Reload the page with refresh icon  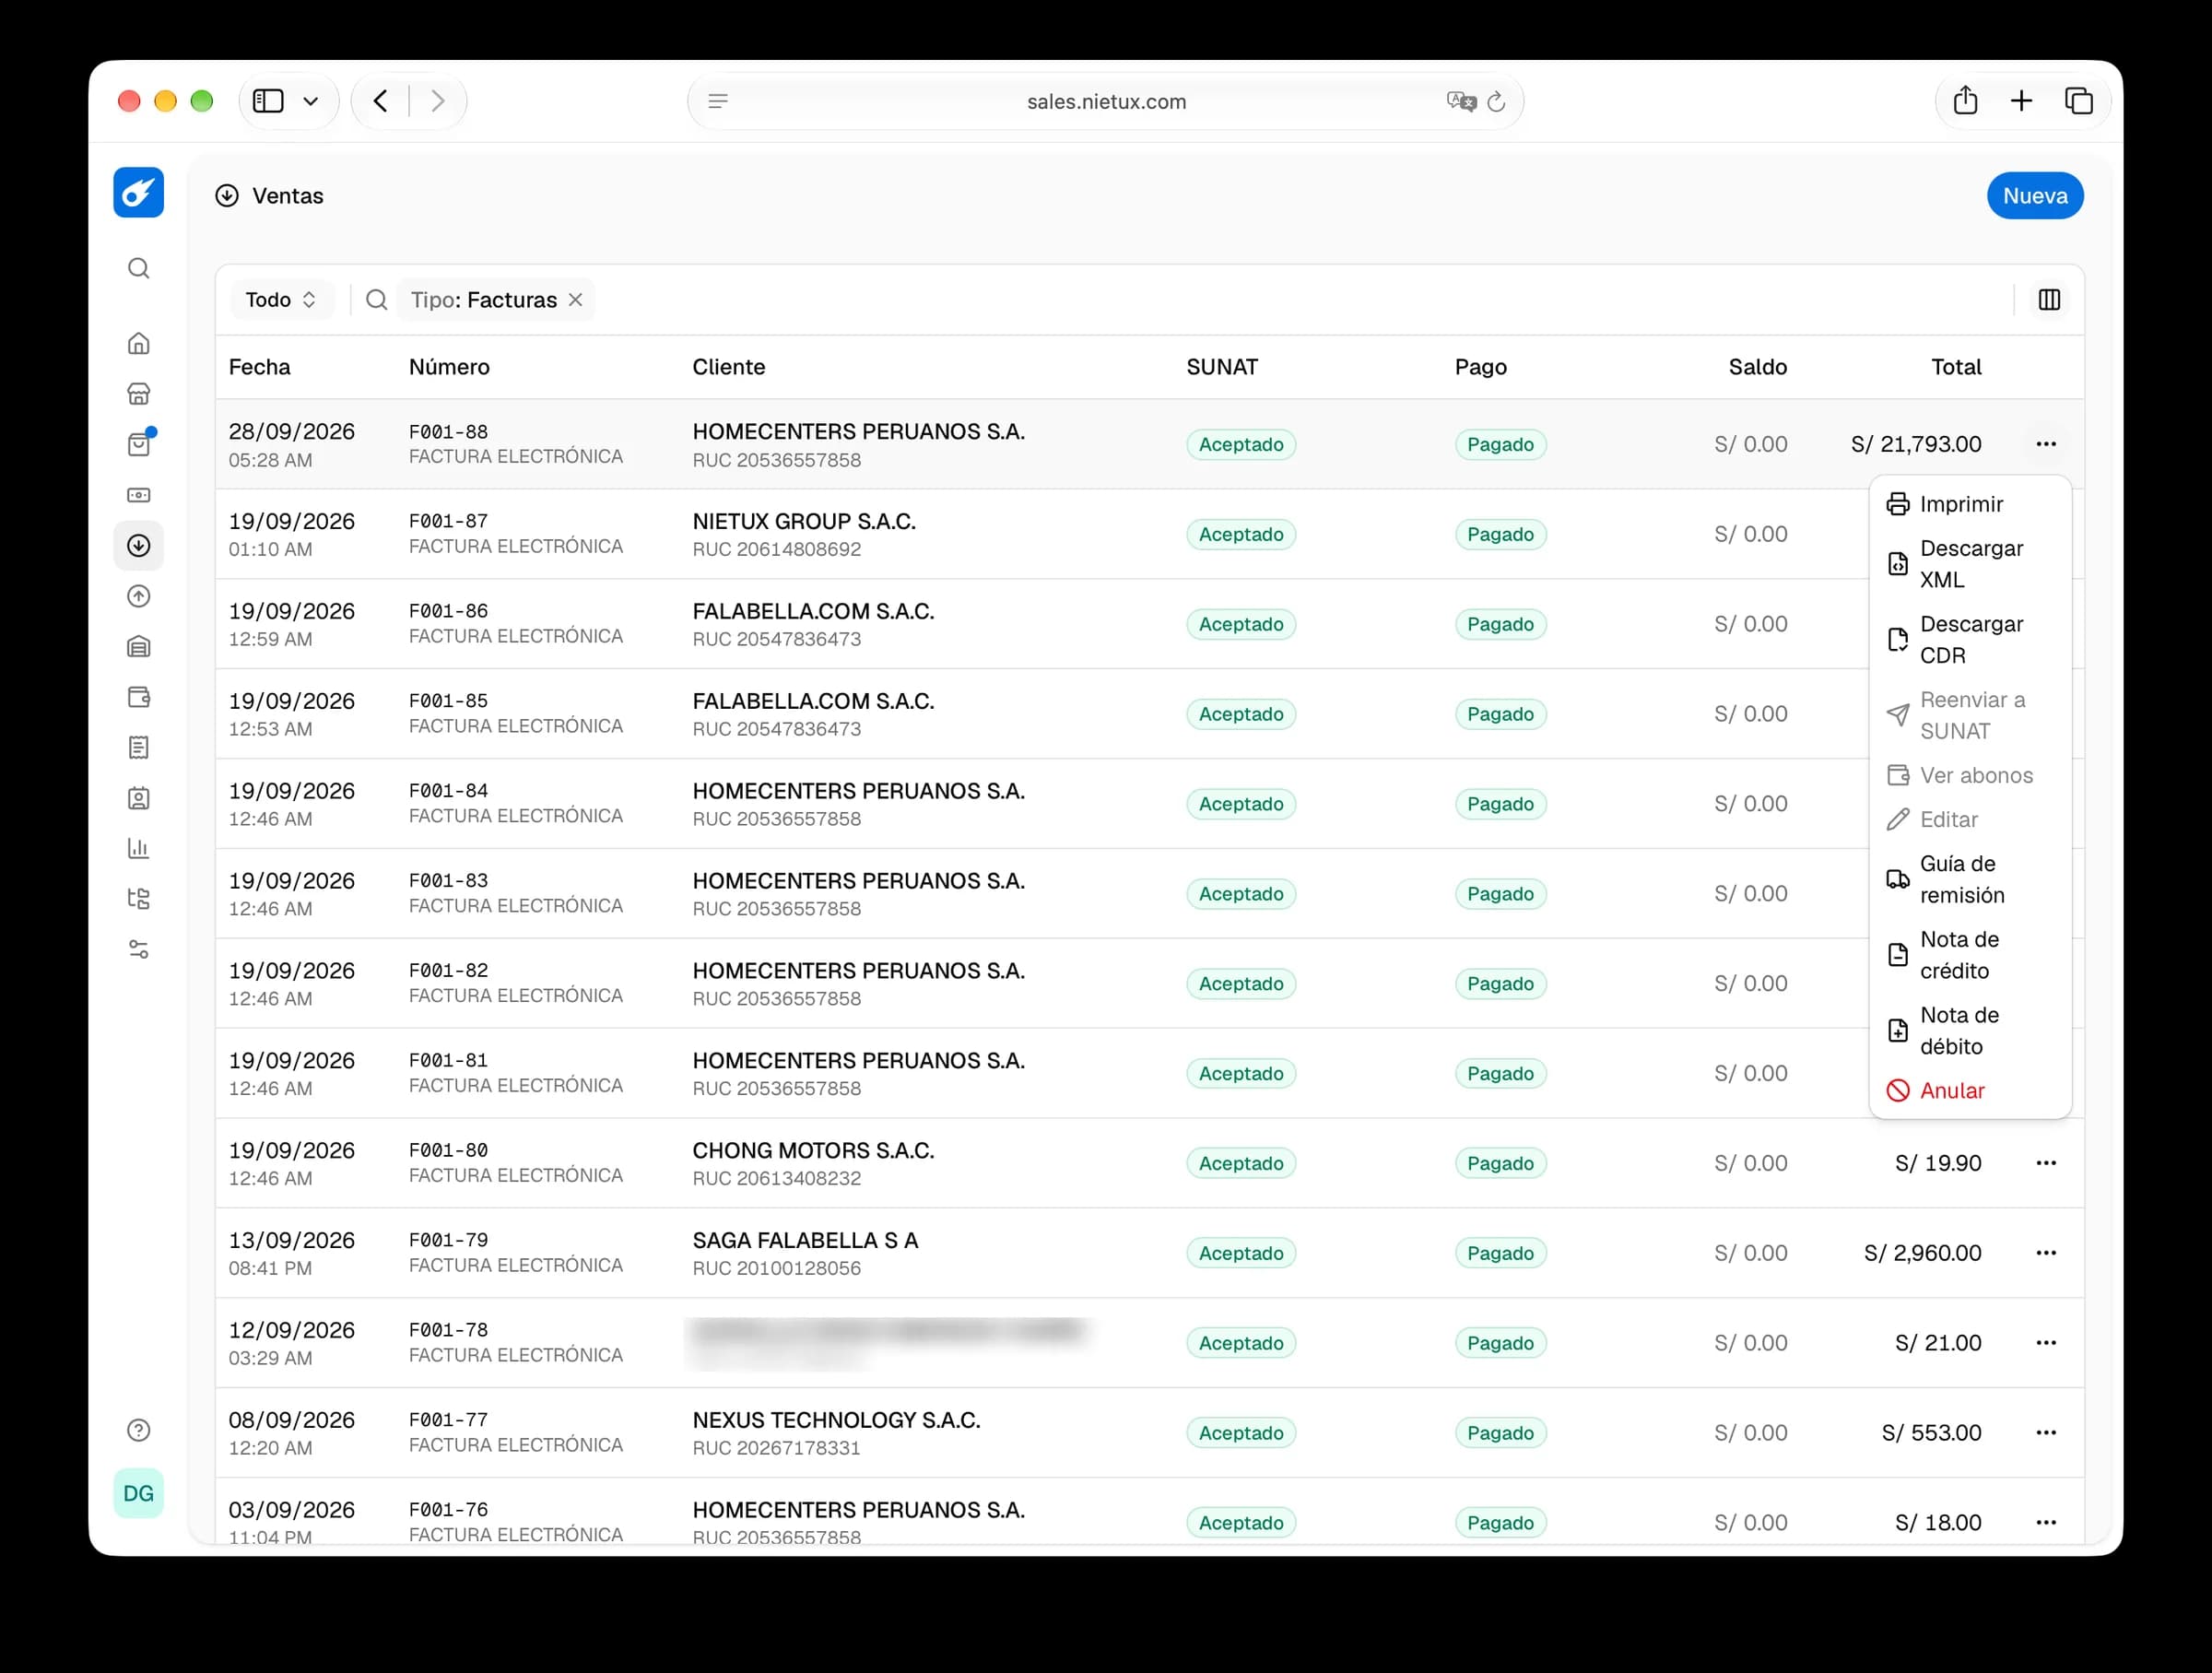tap(1496, 101)
